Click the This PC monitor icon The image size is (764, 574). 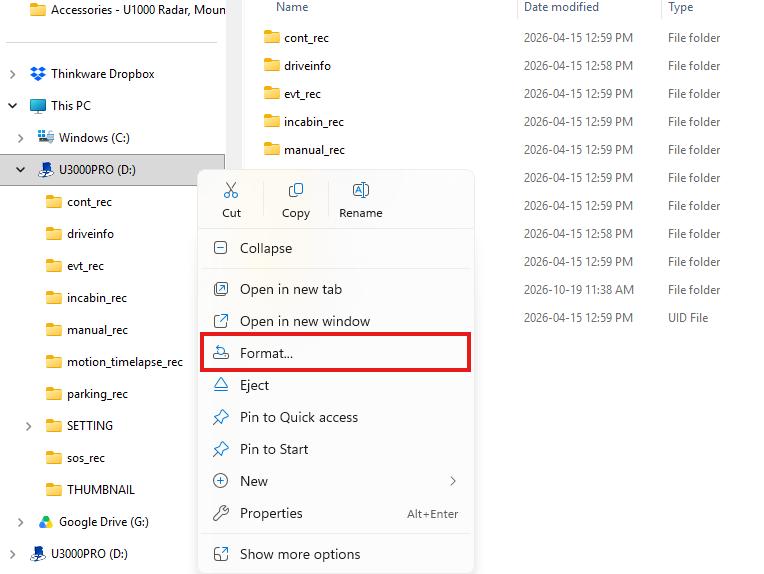point(38,106)
